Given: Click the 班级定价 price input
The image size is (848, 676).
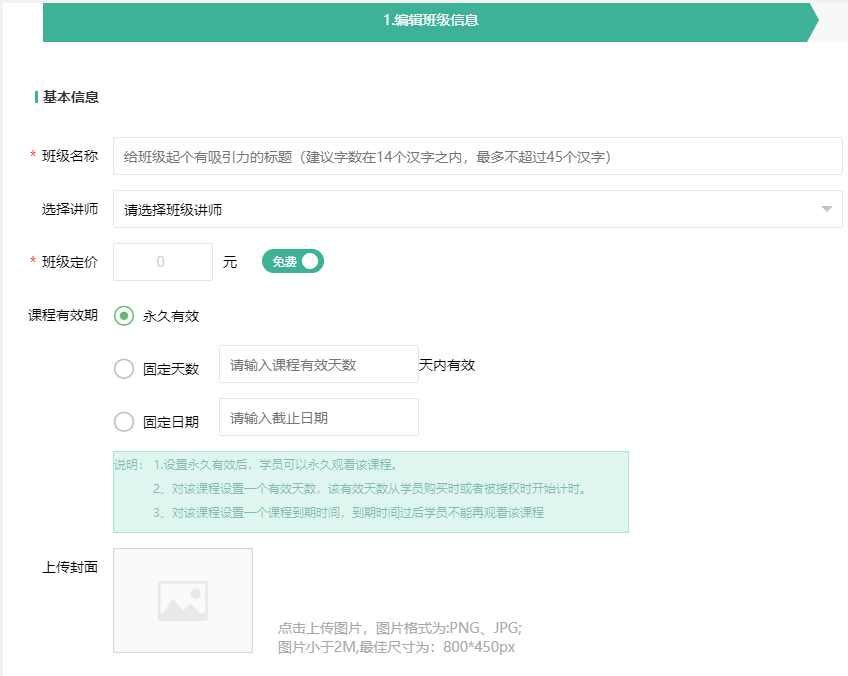Looking at the screenshot, I should coord(163,262).
